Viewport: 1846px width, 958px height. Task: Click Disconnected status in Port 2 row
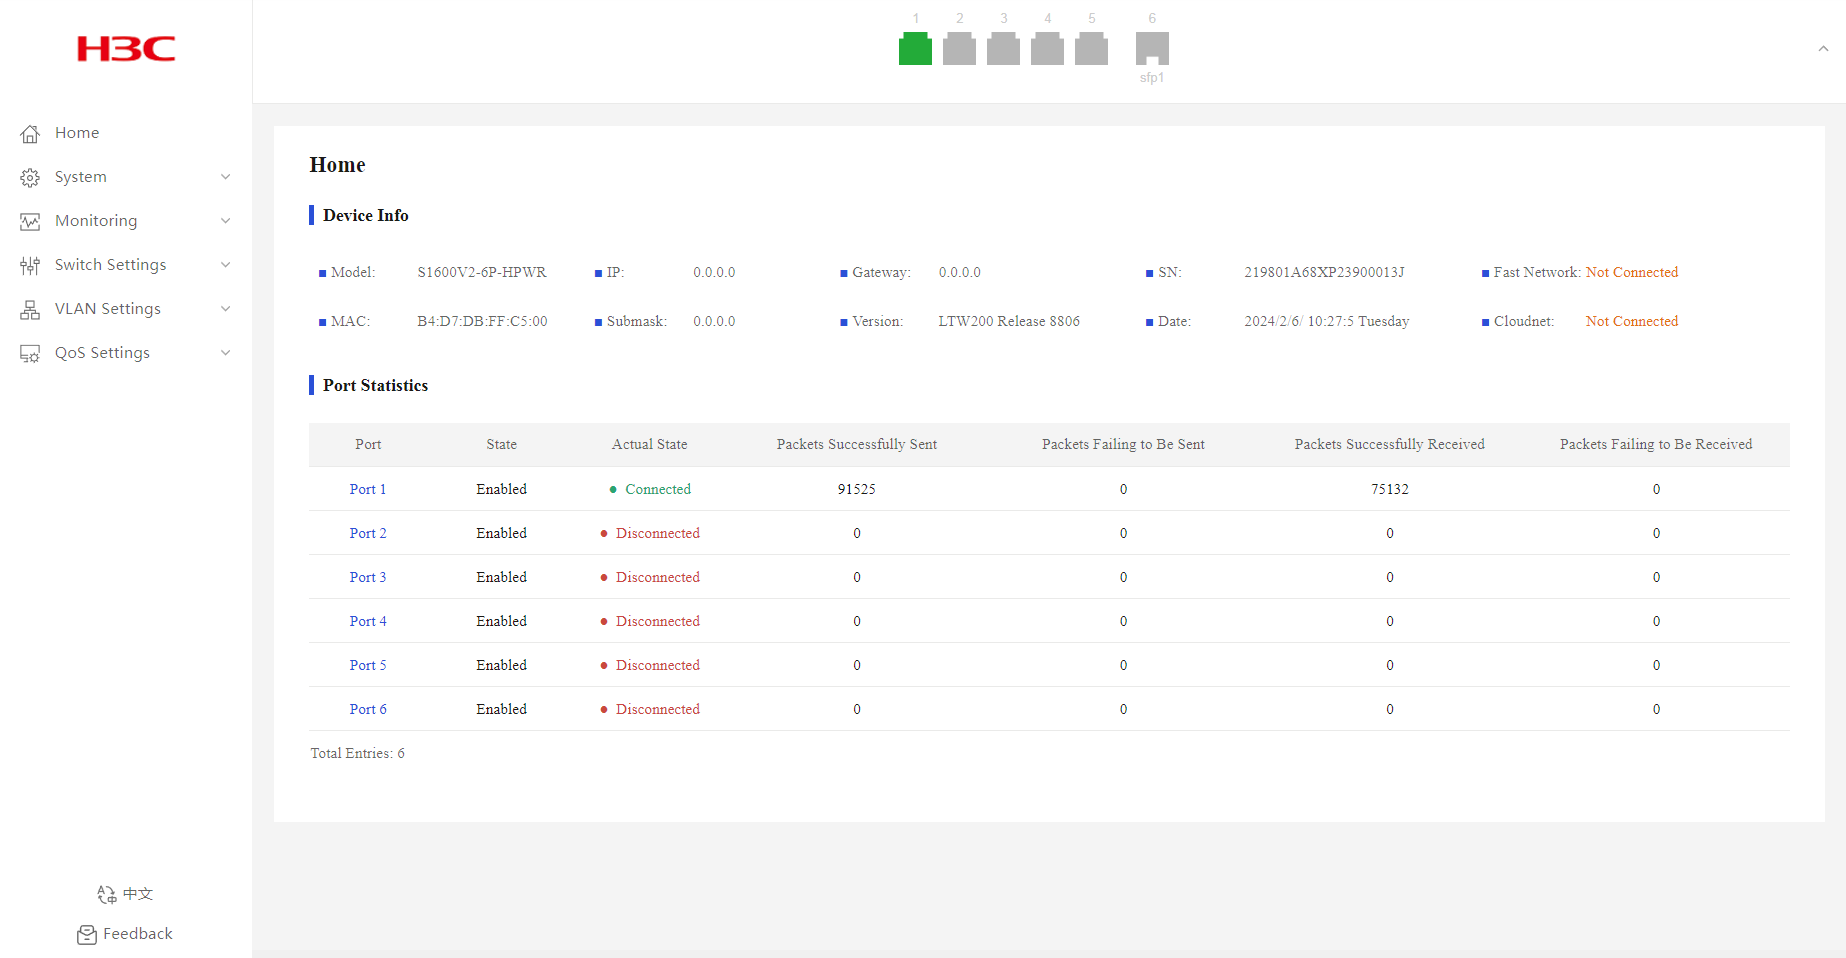pyautogui.click(x=658, y=533)
